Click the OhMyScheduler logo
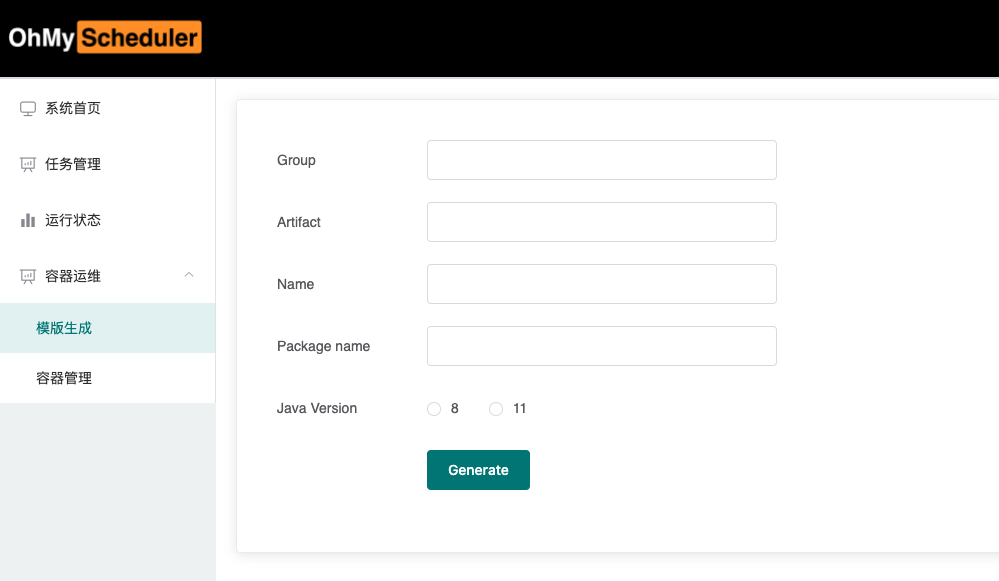The image size is (999, 581). click(x=105, y=38)
